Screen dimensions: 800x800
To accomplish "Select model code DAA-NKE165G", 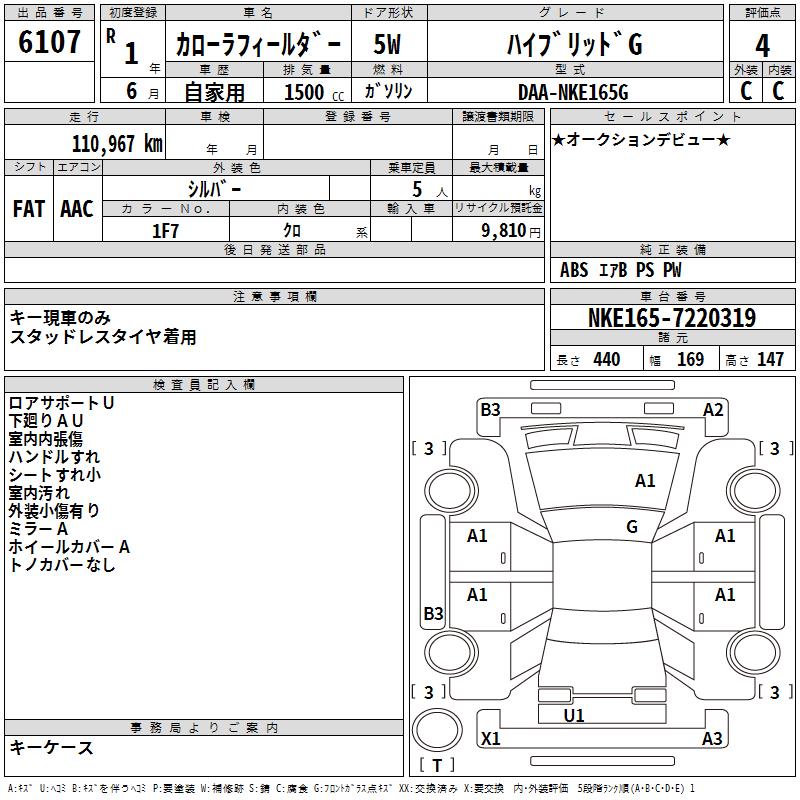I will [x=573, y=92].
